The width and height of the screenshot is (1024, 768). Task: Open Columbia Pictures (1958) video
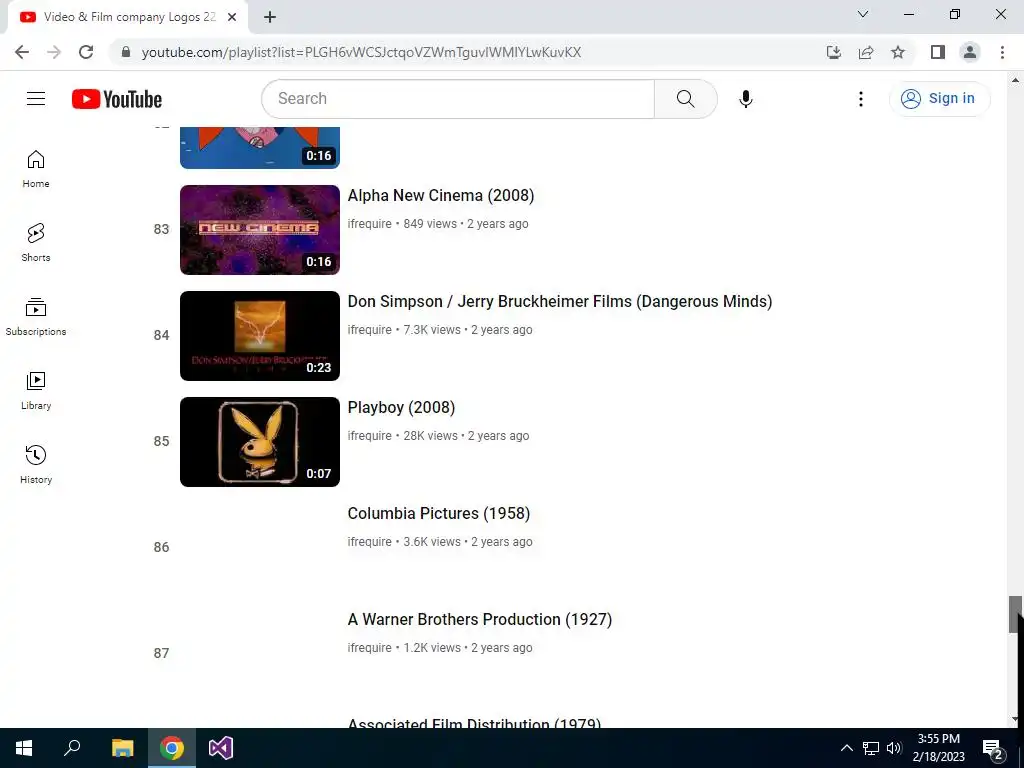pyautogui.click(x=439, y=513)
